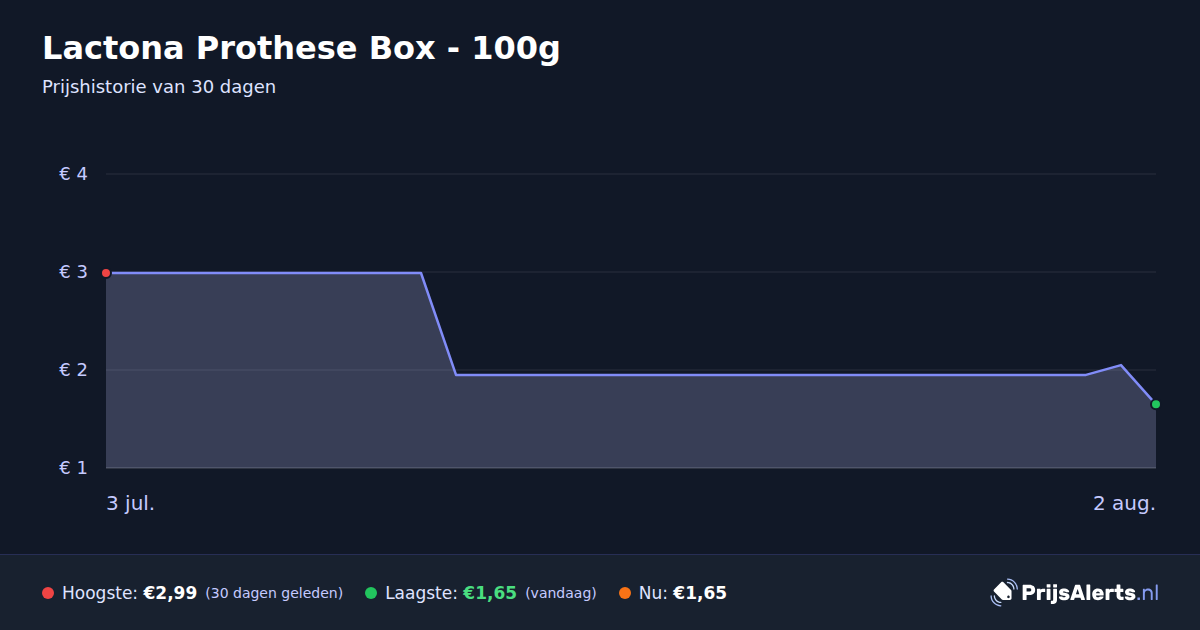The width and height of the screenshot is (1200, 630).
Task: Click the Lactona Prothese Box title
Action: (x=301, y=48)
